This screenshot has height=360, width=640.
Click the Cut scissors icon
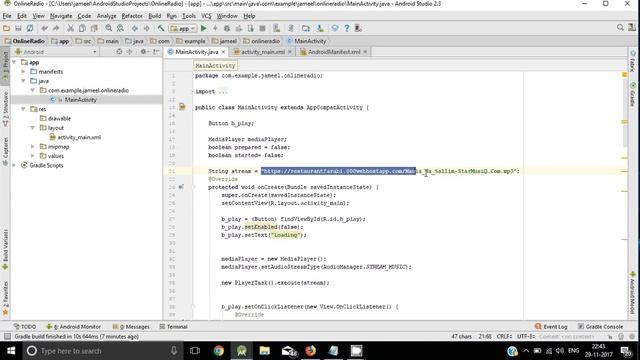pyautogui.click(x=71, y=28)
